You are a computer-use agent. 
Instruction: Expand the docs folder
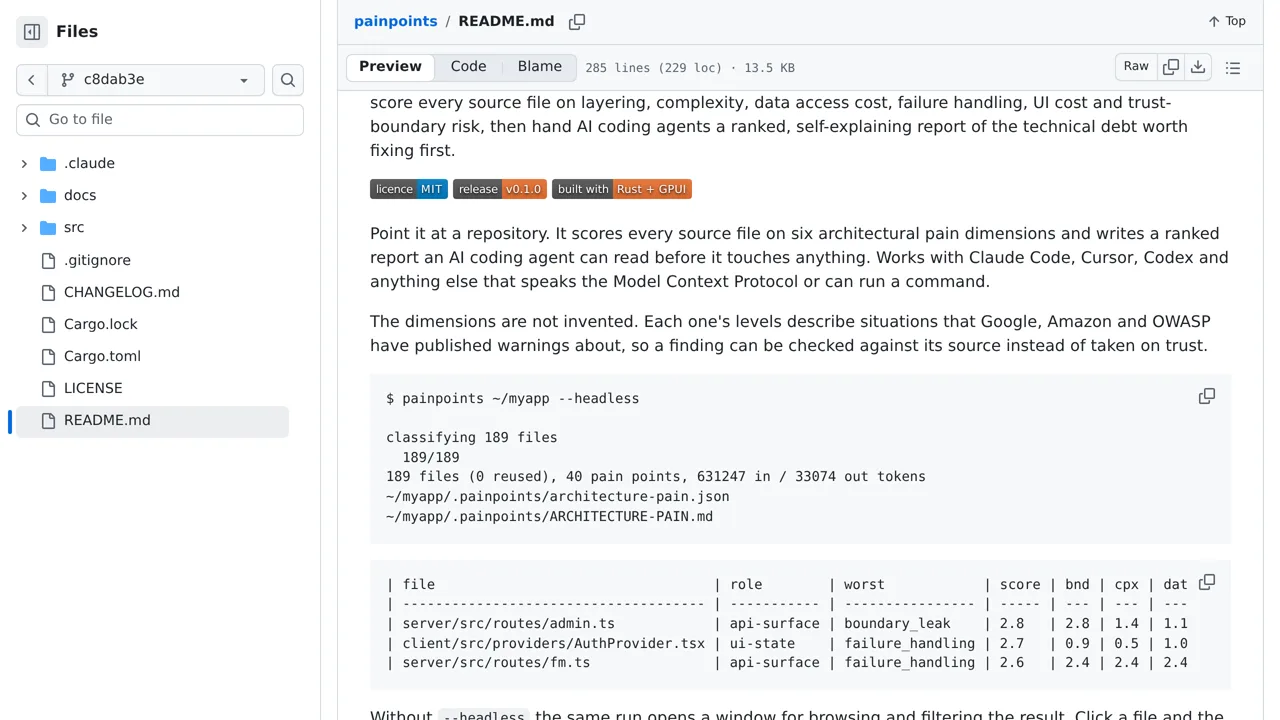click(24, 196)
